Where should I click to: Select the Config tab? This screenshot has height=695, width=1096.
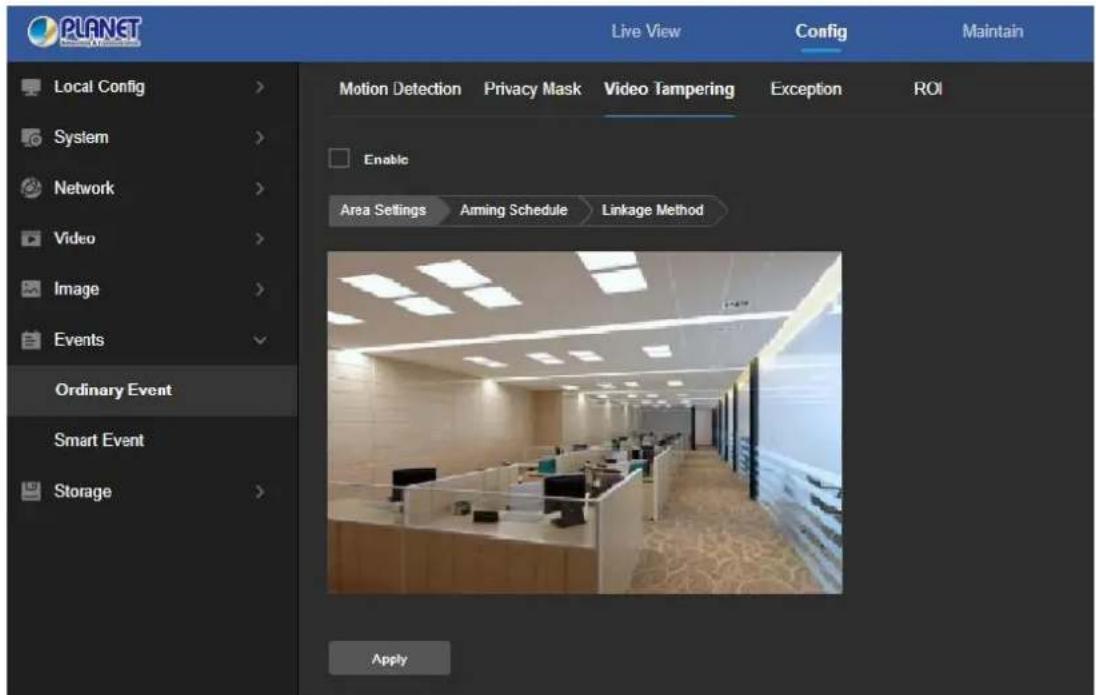pos(821,31)
